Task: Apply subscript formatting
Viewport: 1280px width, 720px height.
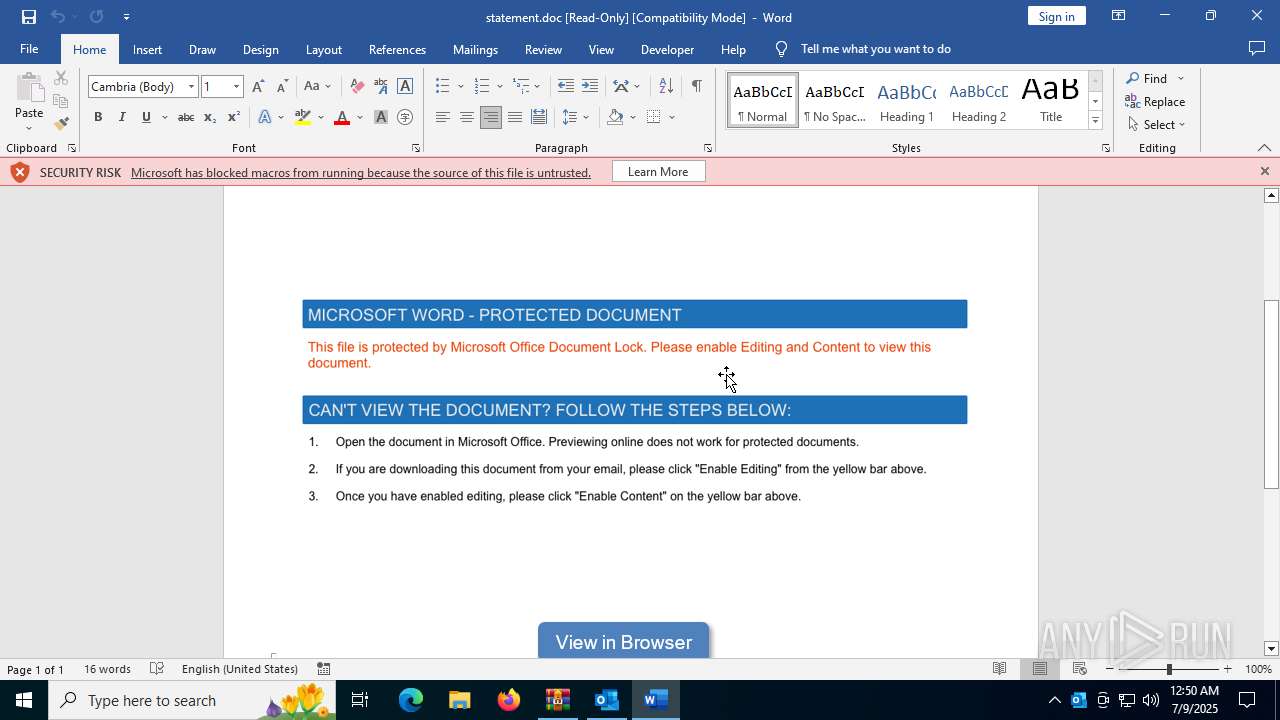Action: point(209,117)
